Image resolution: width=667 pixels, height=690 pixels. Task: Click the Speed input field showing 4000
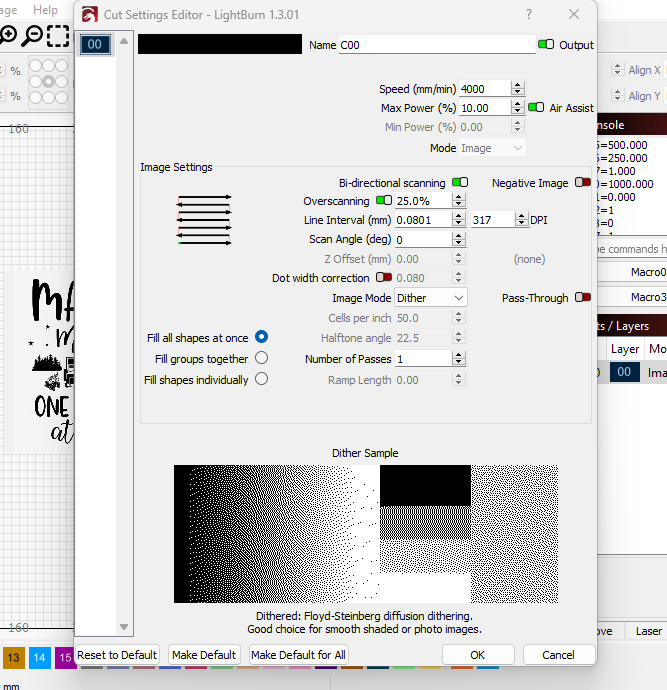pyautogui.click(x=485, y=88)
